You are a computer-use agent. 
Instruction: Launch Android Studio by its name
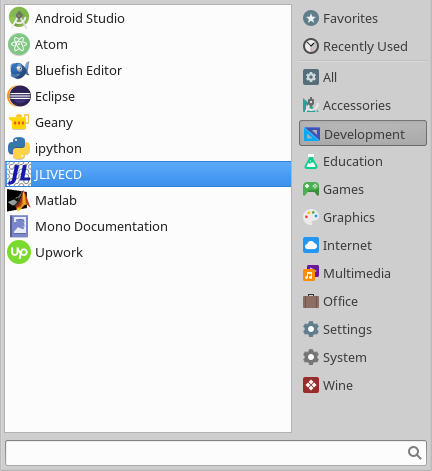point(80,18)
